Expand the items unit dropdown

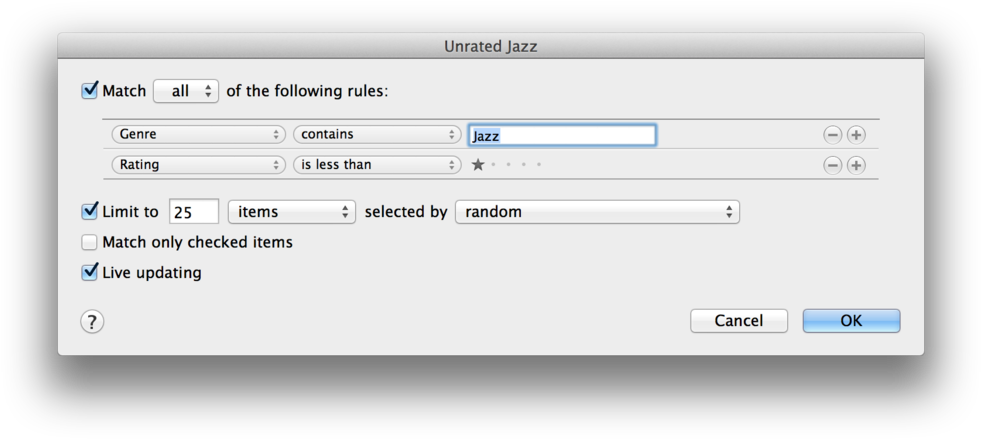291,212
